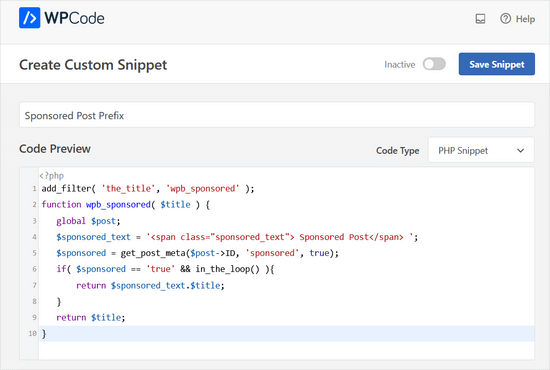Click the Code Type label

397,150
